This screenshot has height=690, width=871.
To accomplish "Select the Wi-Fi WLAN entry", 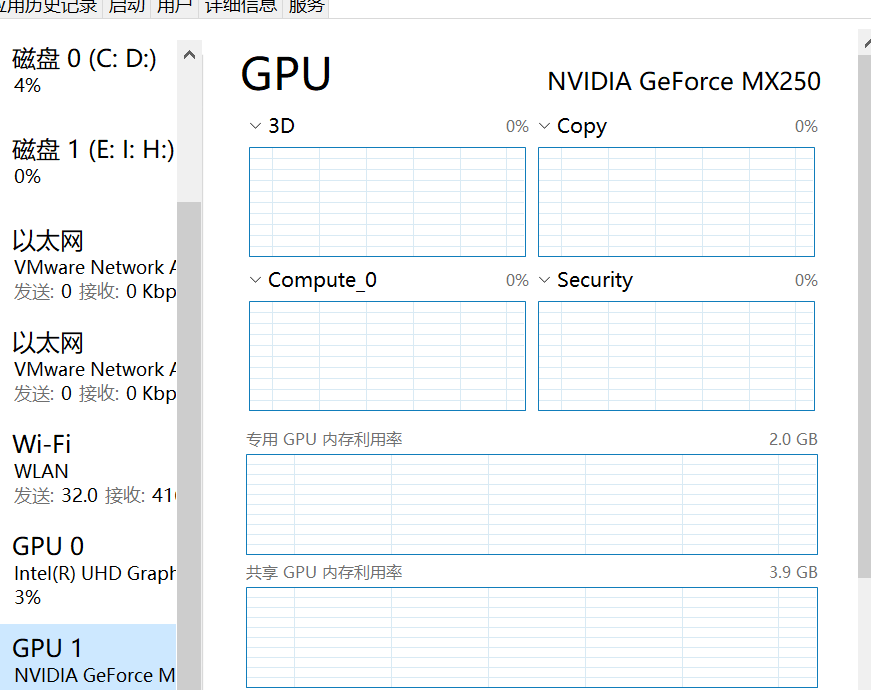I will coord(88,469).
